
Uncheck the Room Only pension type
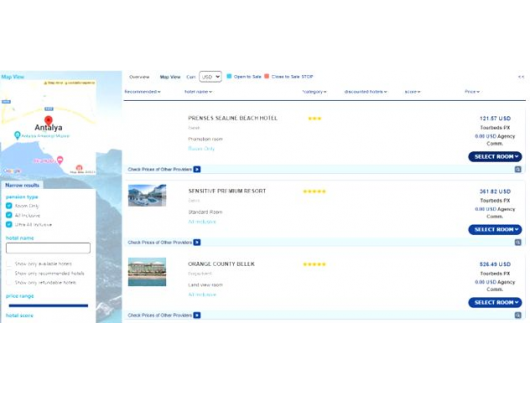tap(9, 205)
